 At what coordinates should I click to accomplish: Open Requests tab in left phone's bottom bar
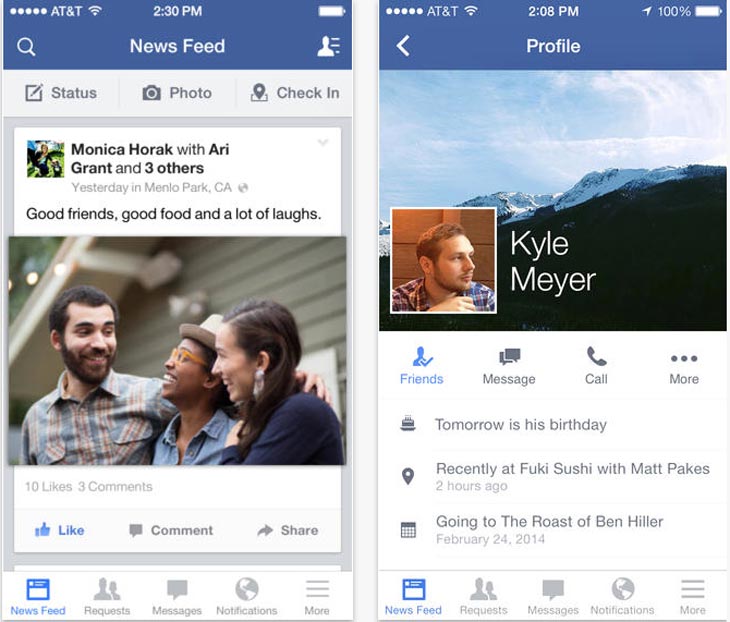[107, 597]
